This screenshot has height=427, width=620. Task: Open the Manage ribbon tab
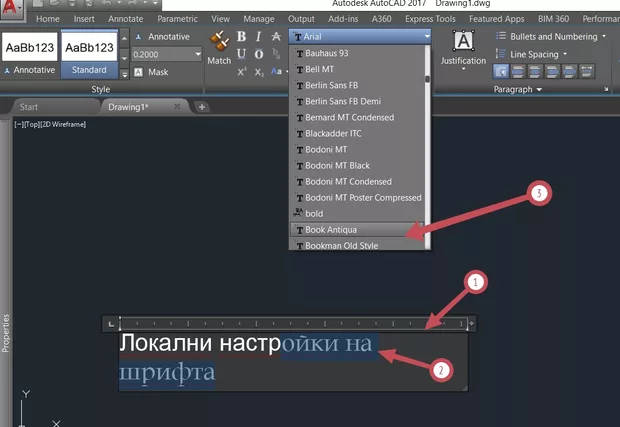pyautogui.click(x=259, y=19)
